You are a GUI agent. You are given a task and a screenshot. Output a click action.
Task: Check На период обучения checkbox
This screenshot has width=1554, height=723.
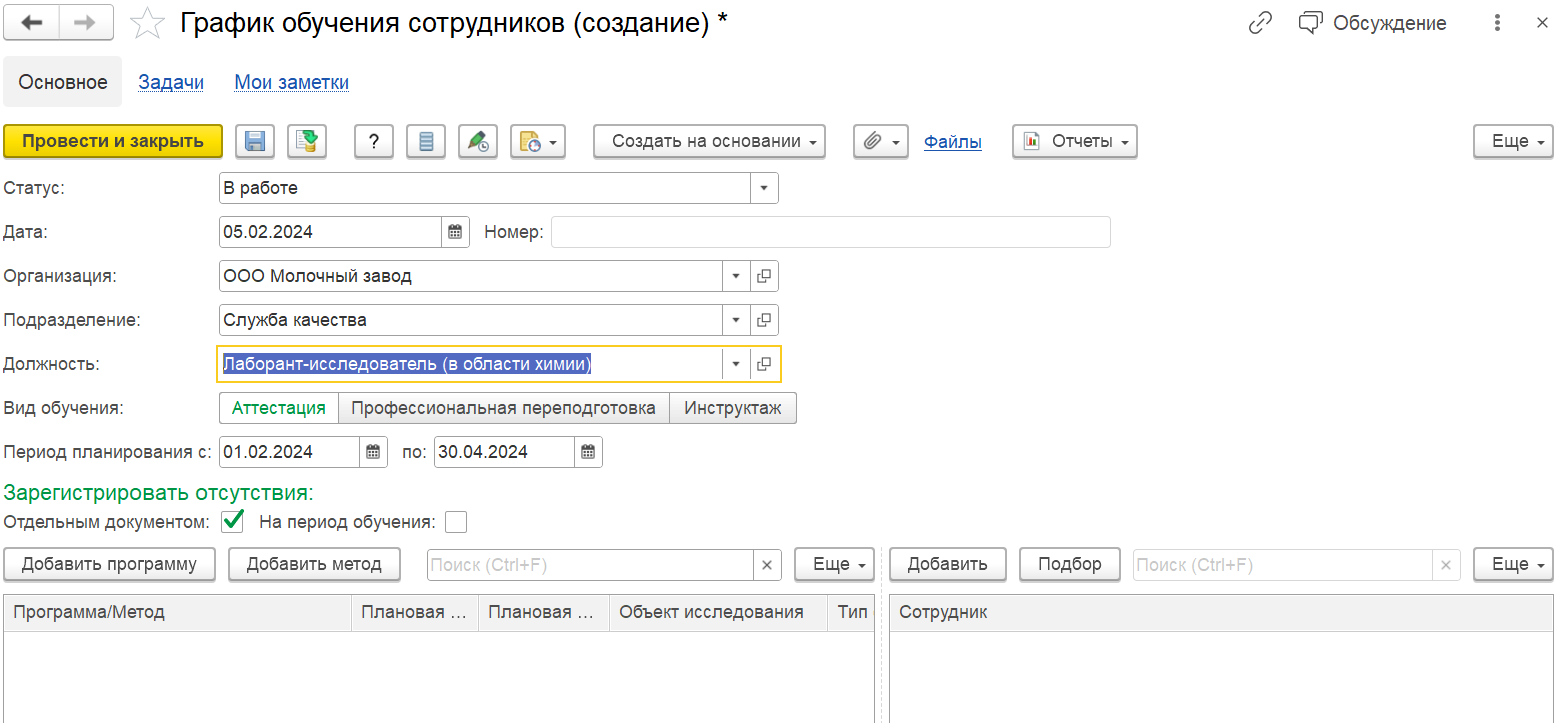(x=456, y=522)
